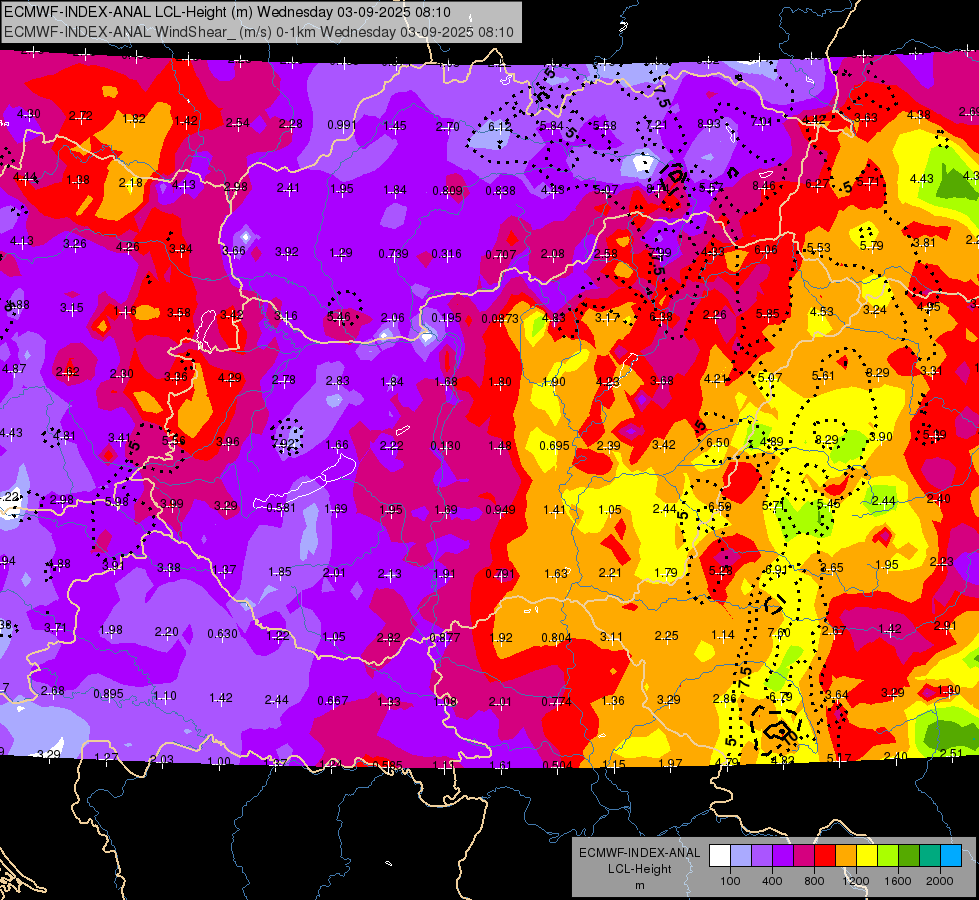Click the grid value 5.45

[x=829, y=503]
